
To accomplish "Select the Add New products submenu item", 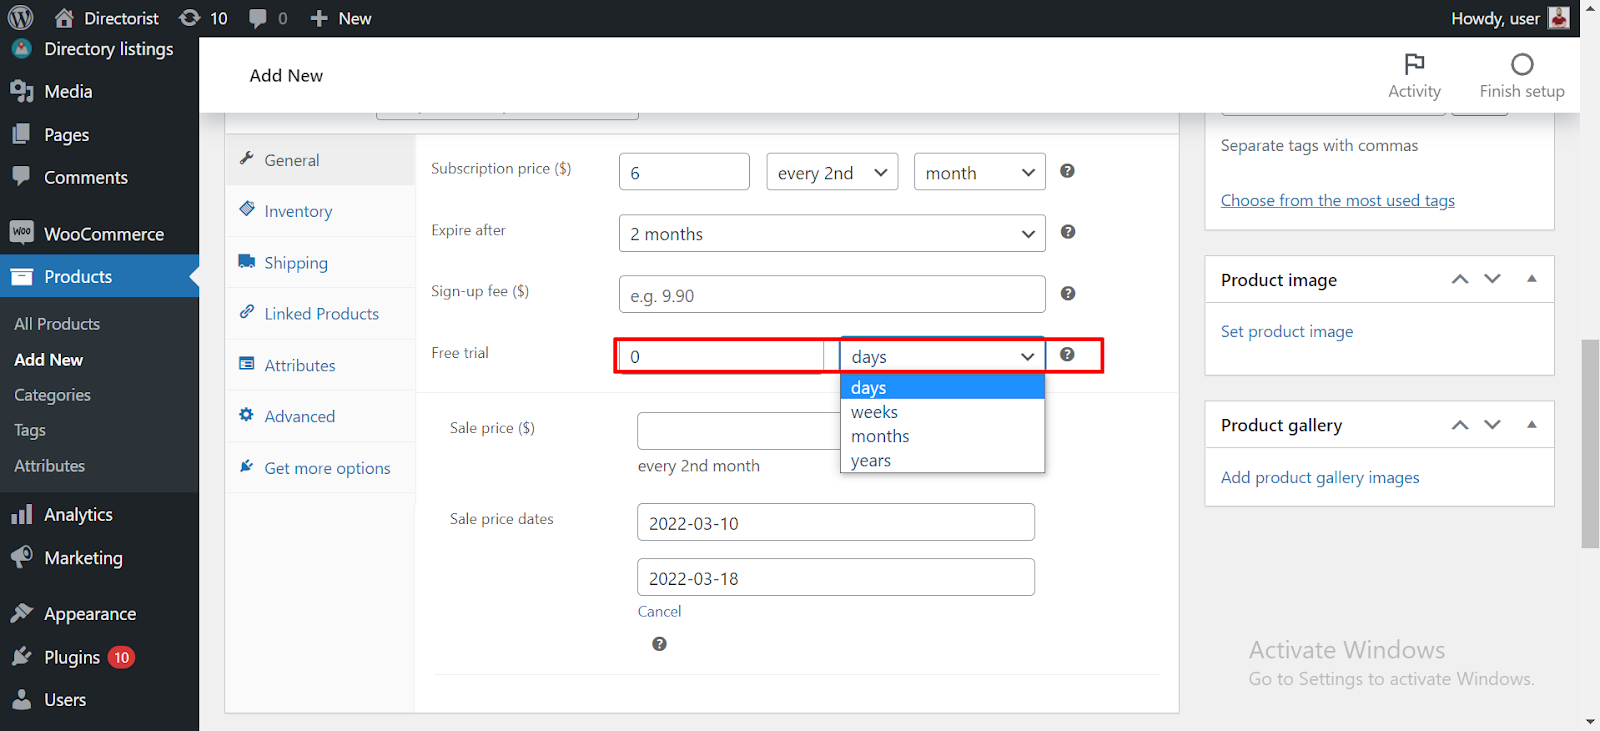I will click(x=49, y=360).
